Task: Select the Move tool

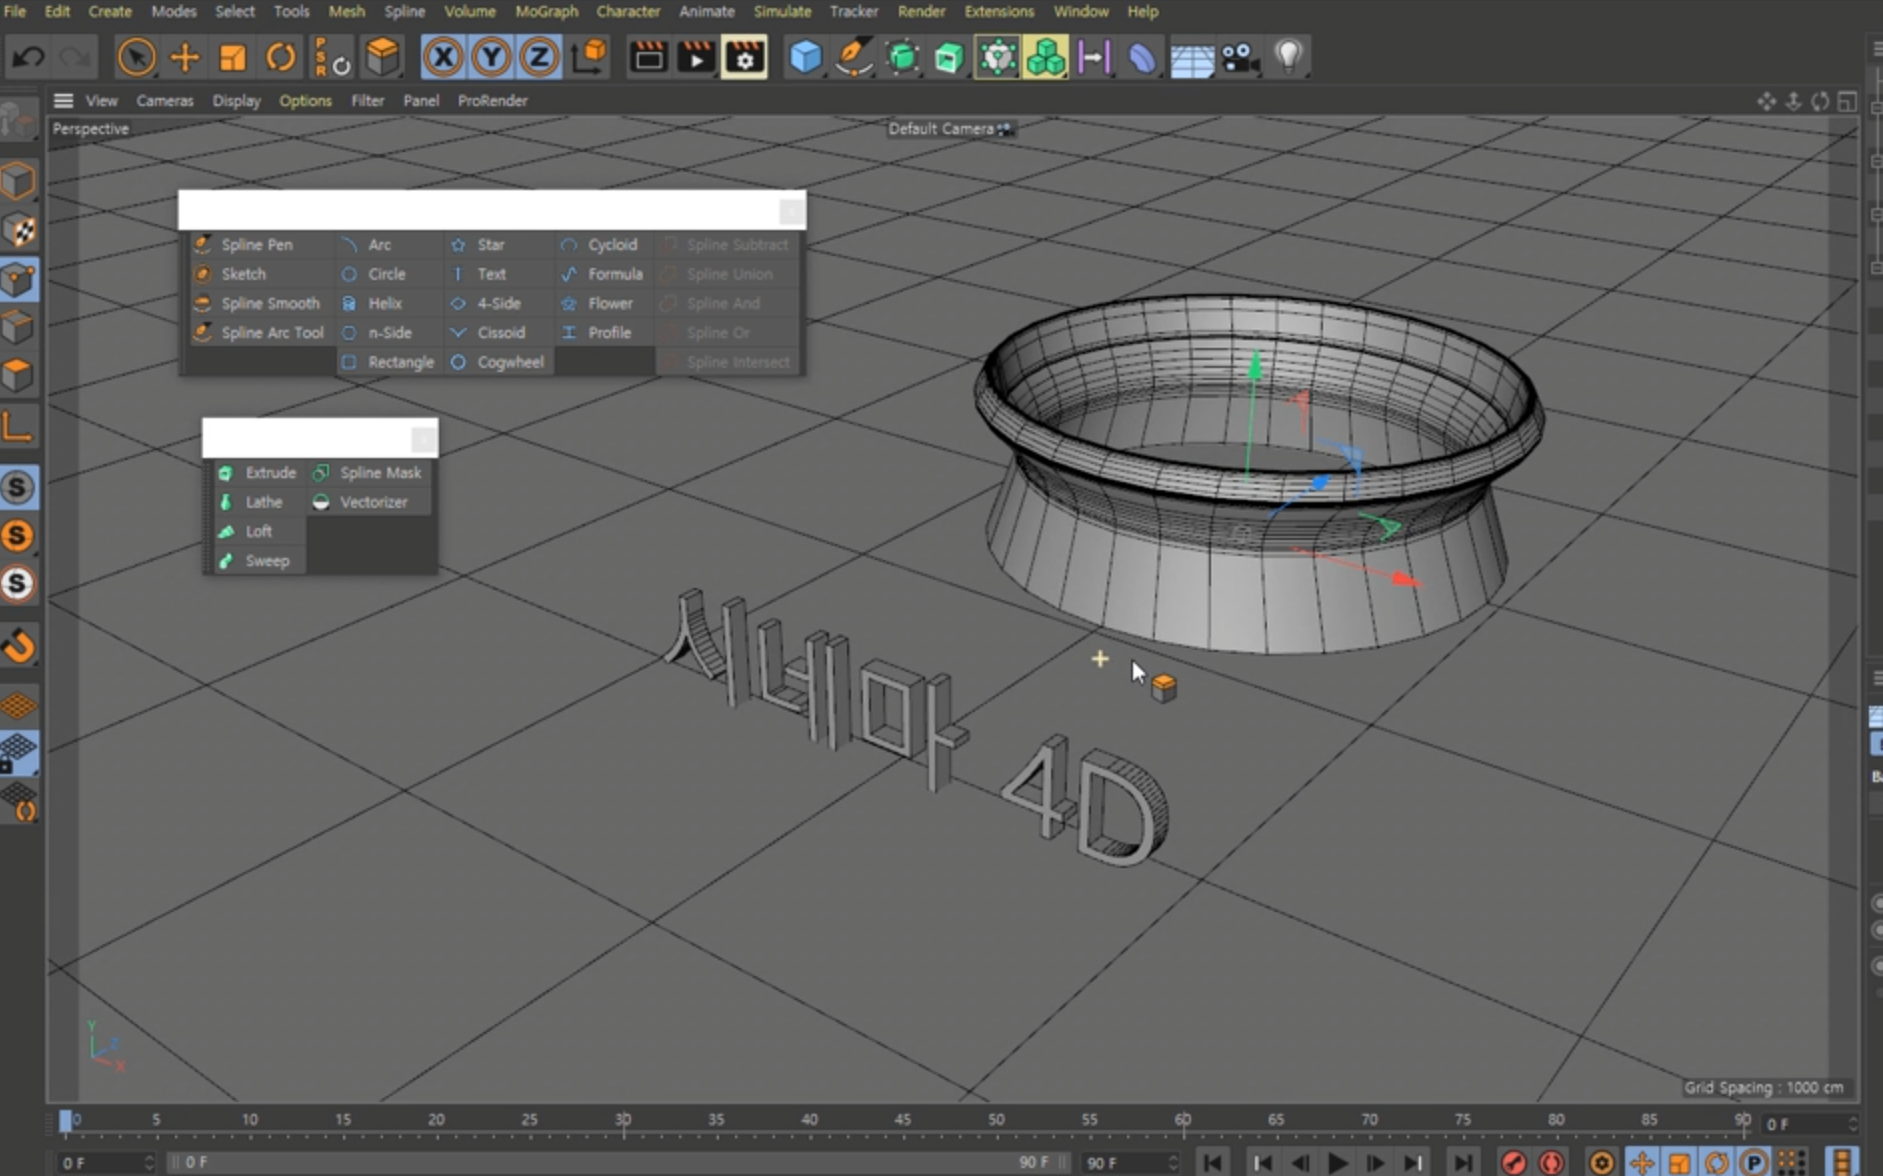Action: [185, 57]
